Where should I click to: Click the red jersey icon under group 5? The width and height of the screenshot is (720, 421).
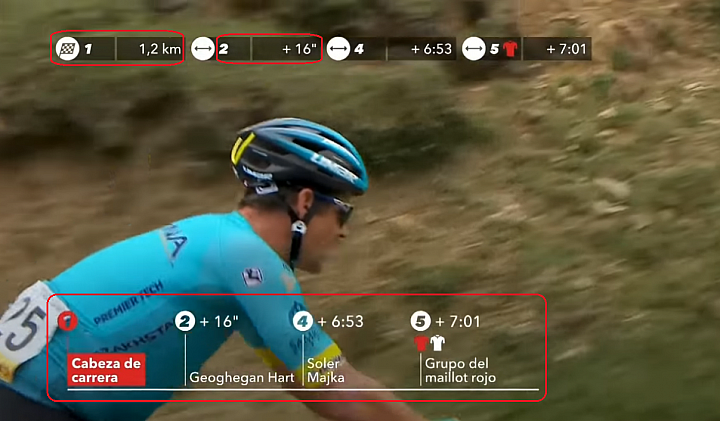421,343
